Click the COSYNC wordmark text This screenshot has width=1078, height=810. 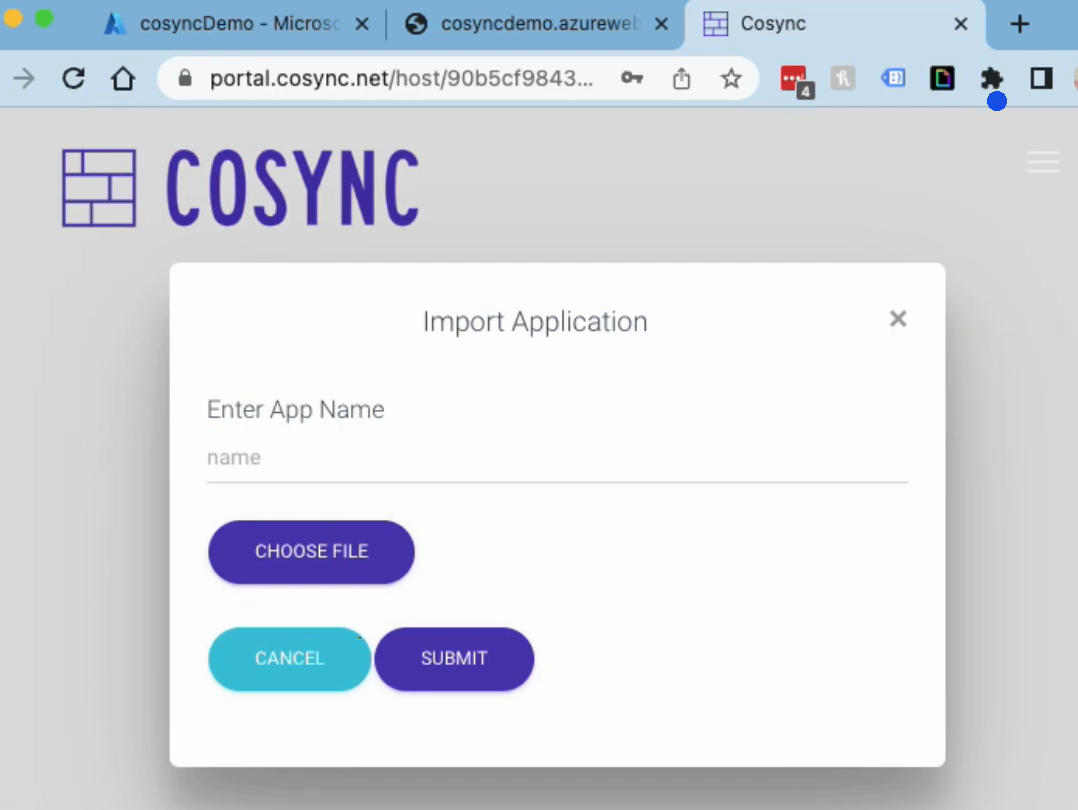click(293, 188)
